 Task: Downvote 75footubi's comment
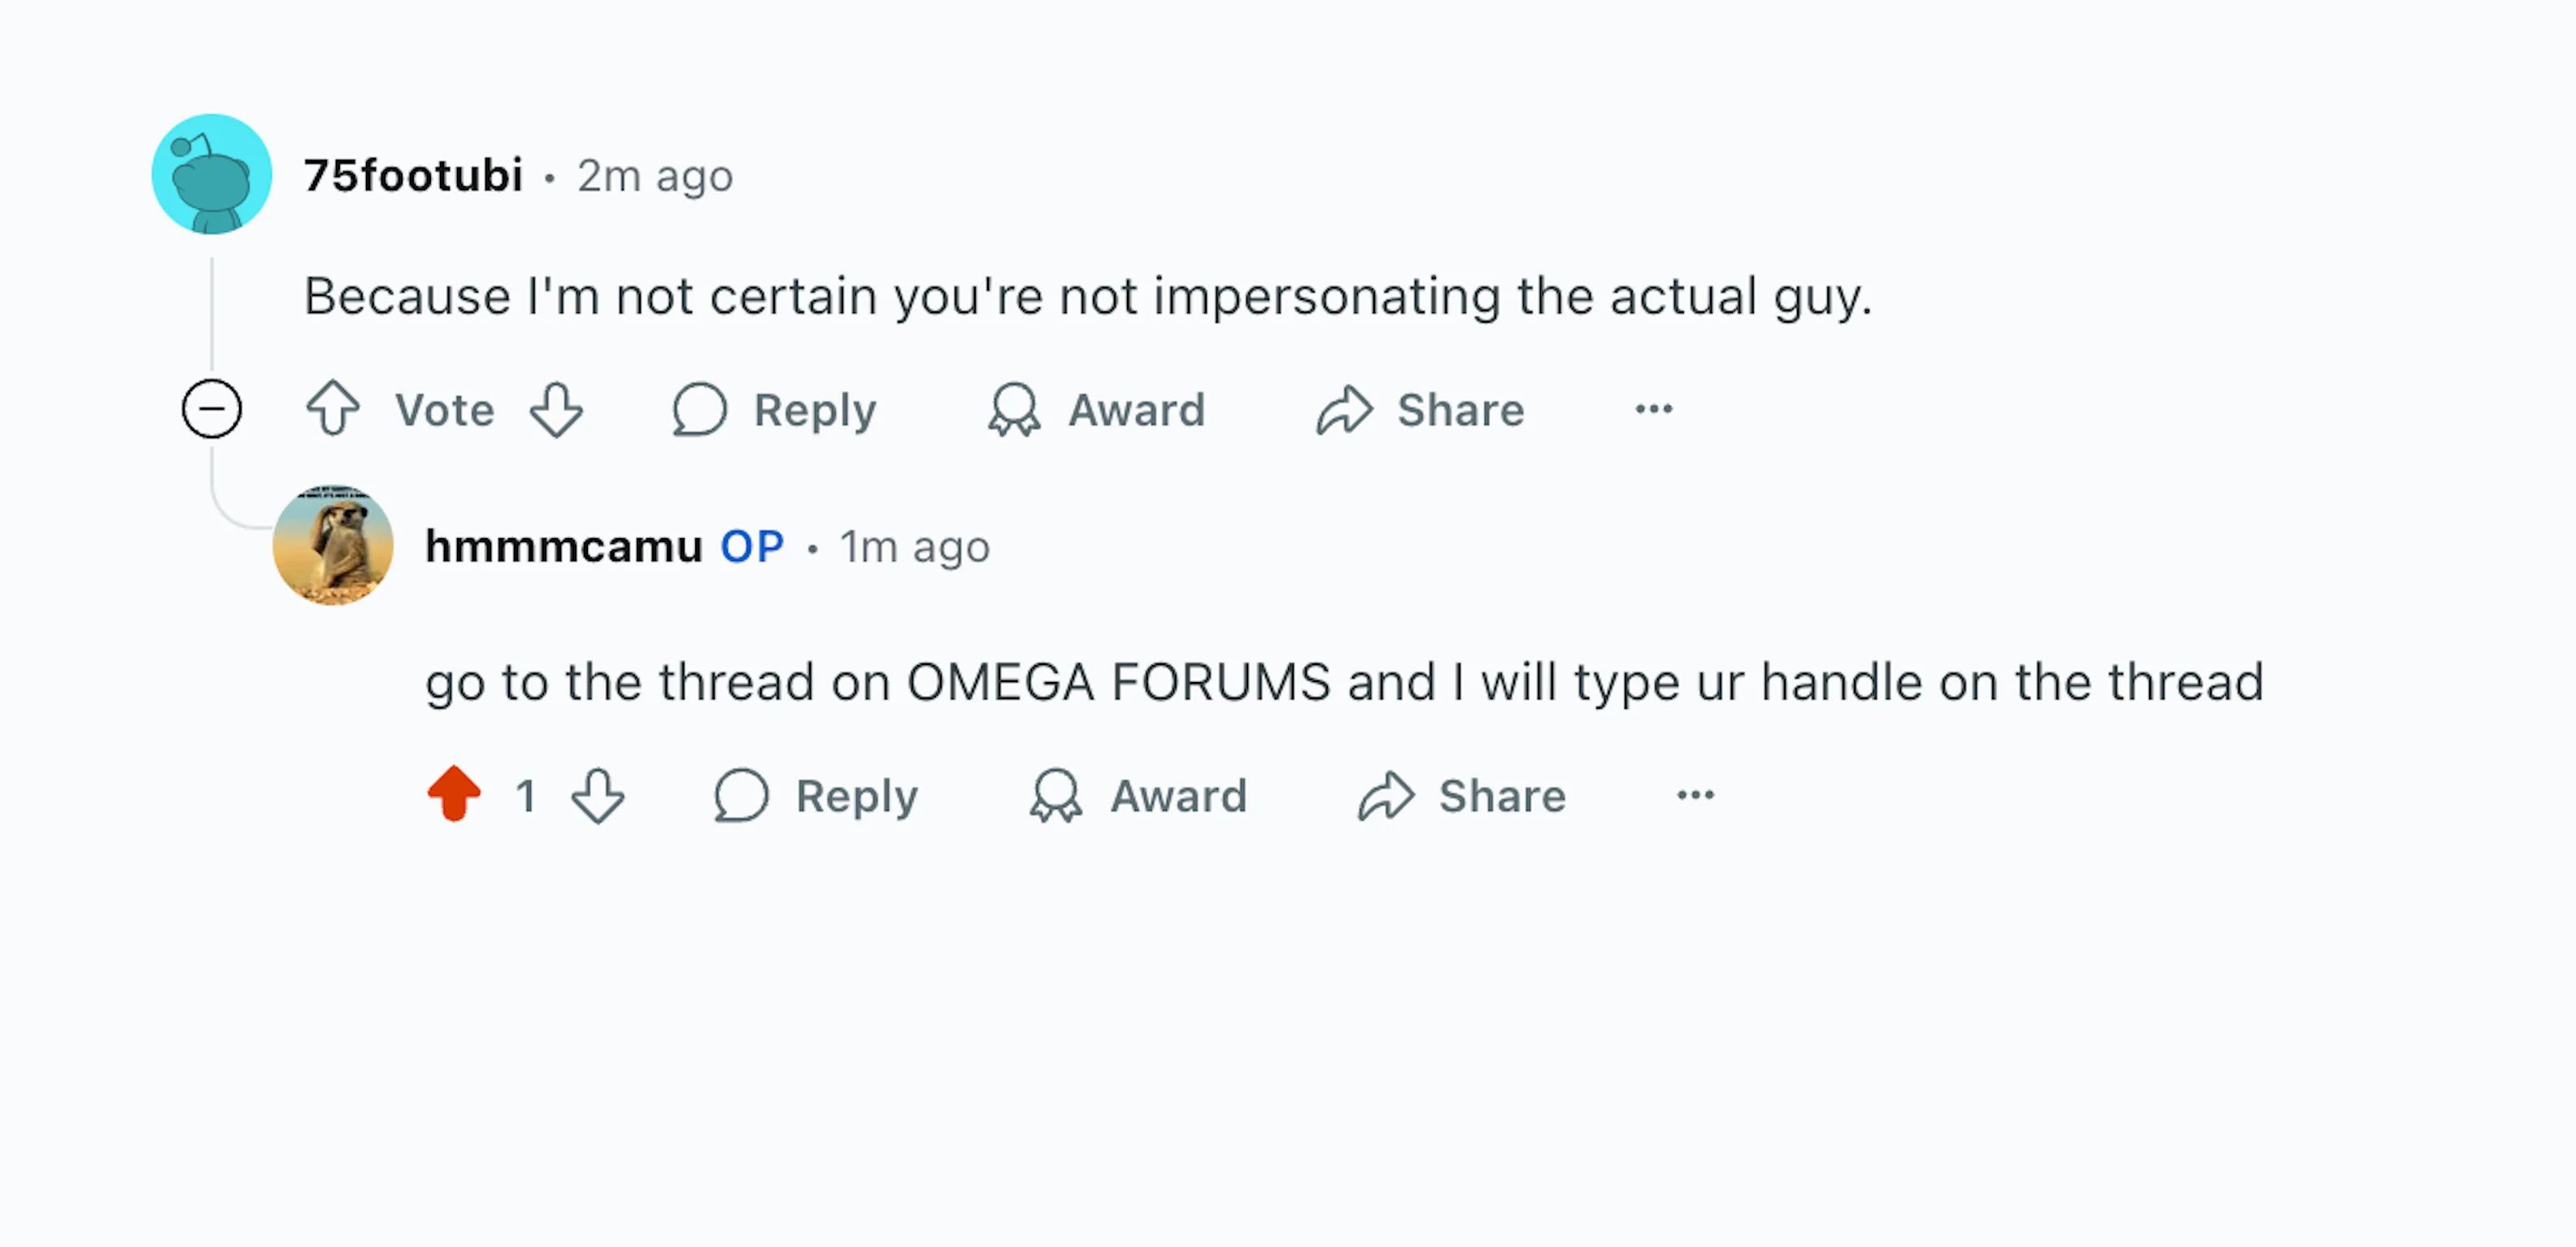click(556, 409)
